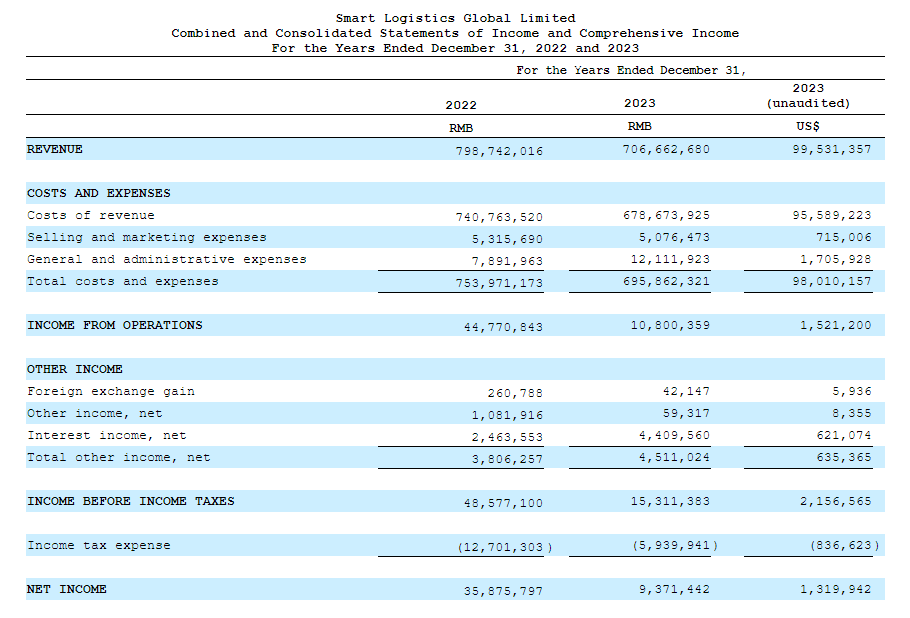Select costs of revenue value 740,763,520
The image size is (910, 618).
coord(499,217)
